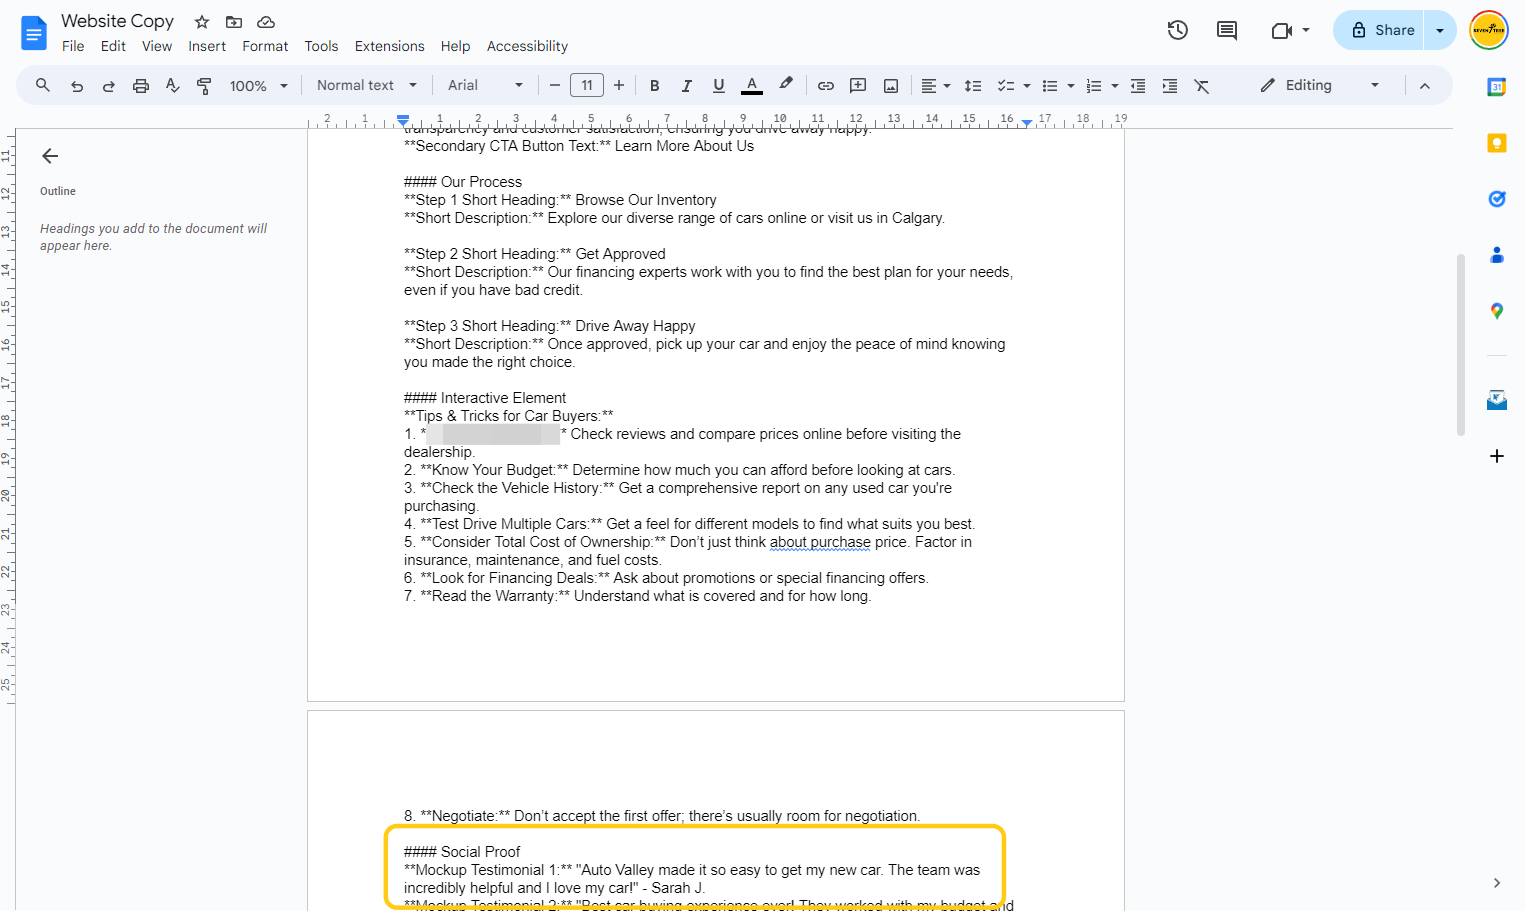Click the Share button
This screenshot has width=1525, height=911.
click(1380, 30)
